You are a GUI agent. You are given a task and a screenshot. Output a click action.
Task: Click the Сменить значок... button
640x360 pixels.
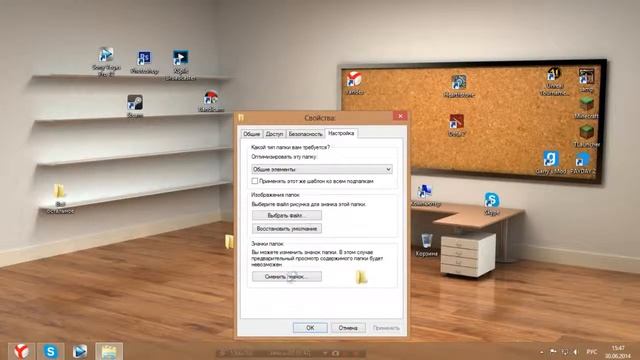point(287,276)
